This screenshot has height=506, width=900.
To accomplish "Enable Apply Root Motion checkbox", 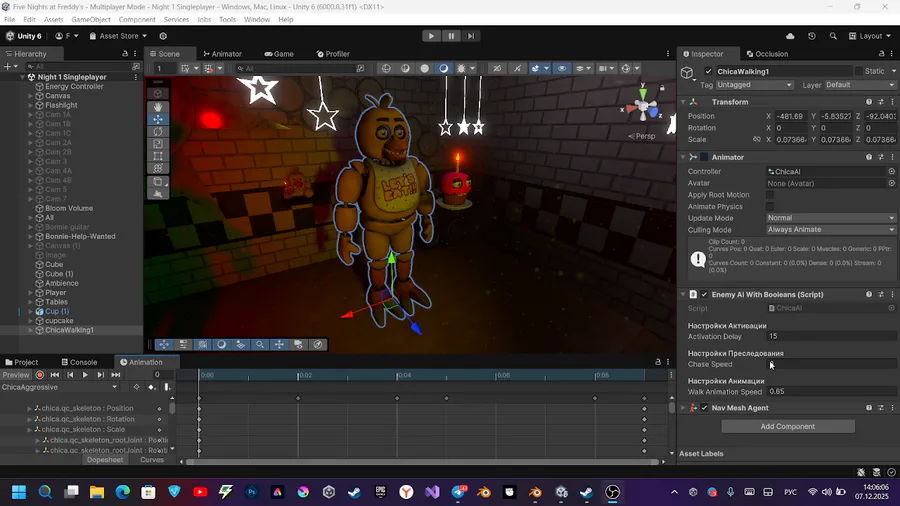I will [770, 195].
